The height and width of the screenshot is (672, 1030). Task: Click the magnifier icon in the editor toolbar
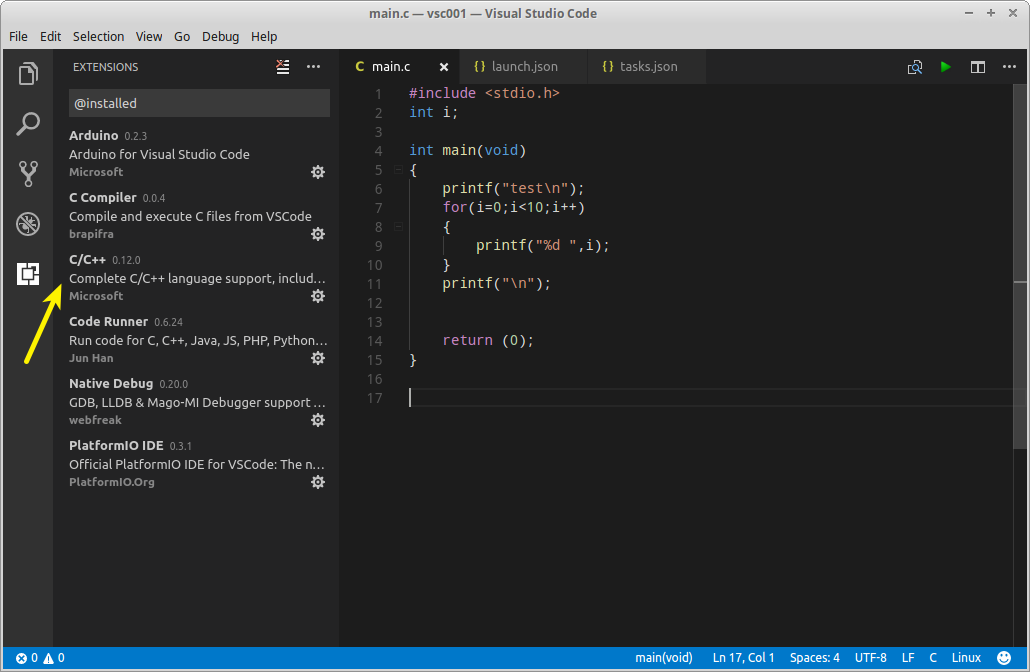pyautogui.click(x=914, y=67)
